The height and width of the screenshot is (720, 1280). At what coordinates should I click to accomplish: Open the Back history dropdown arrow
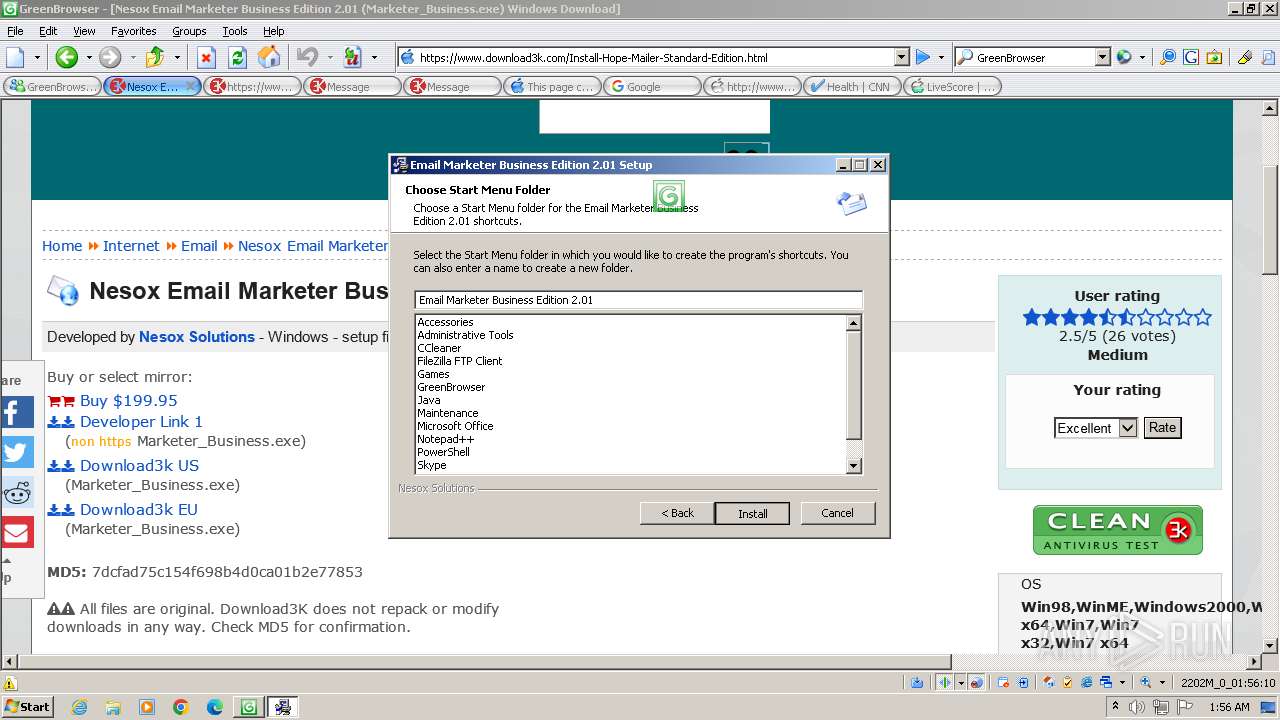(x=88, y=58)
